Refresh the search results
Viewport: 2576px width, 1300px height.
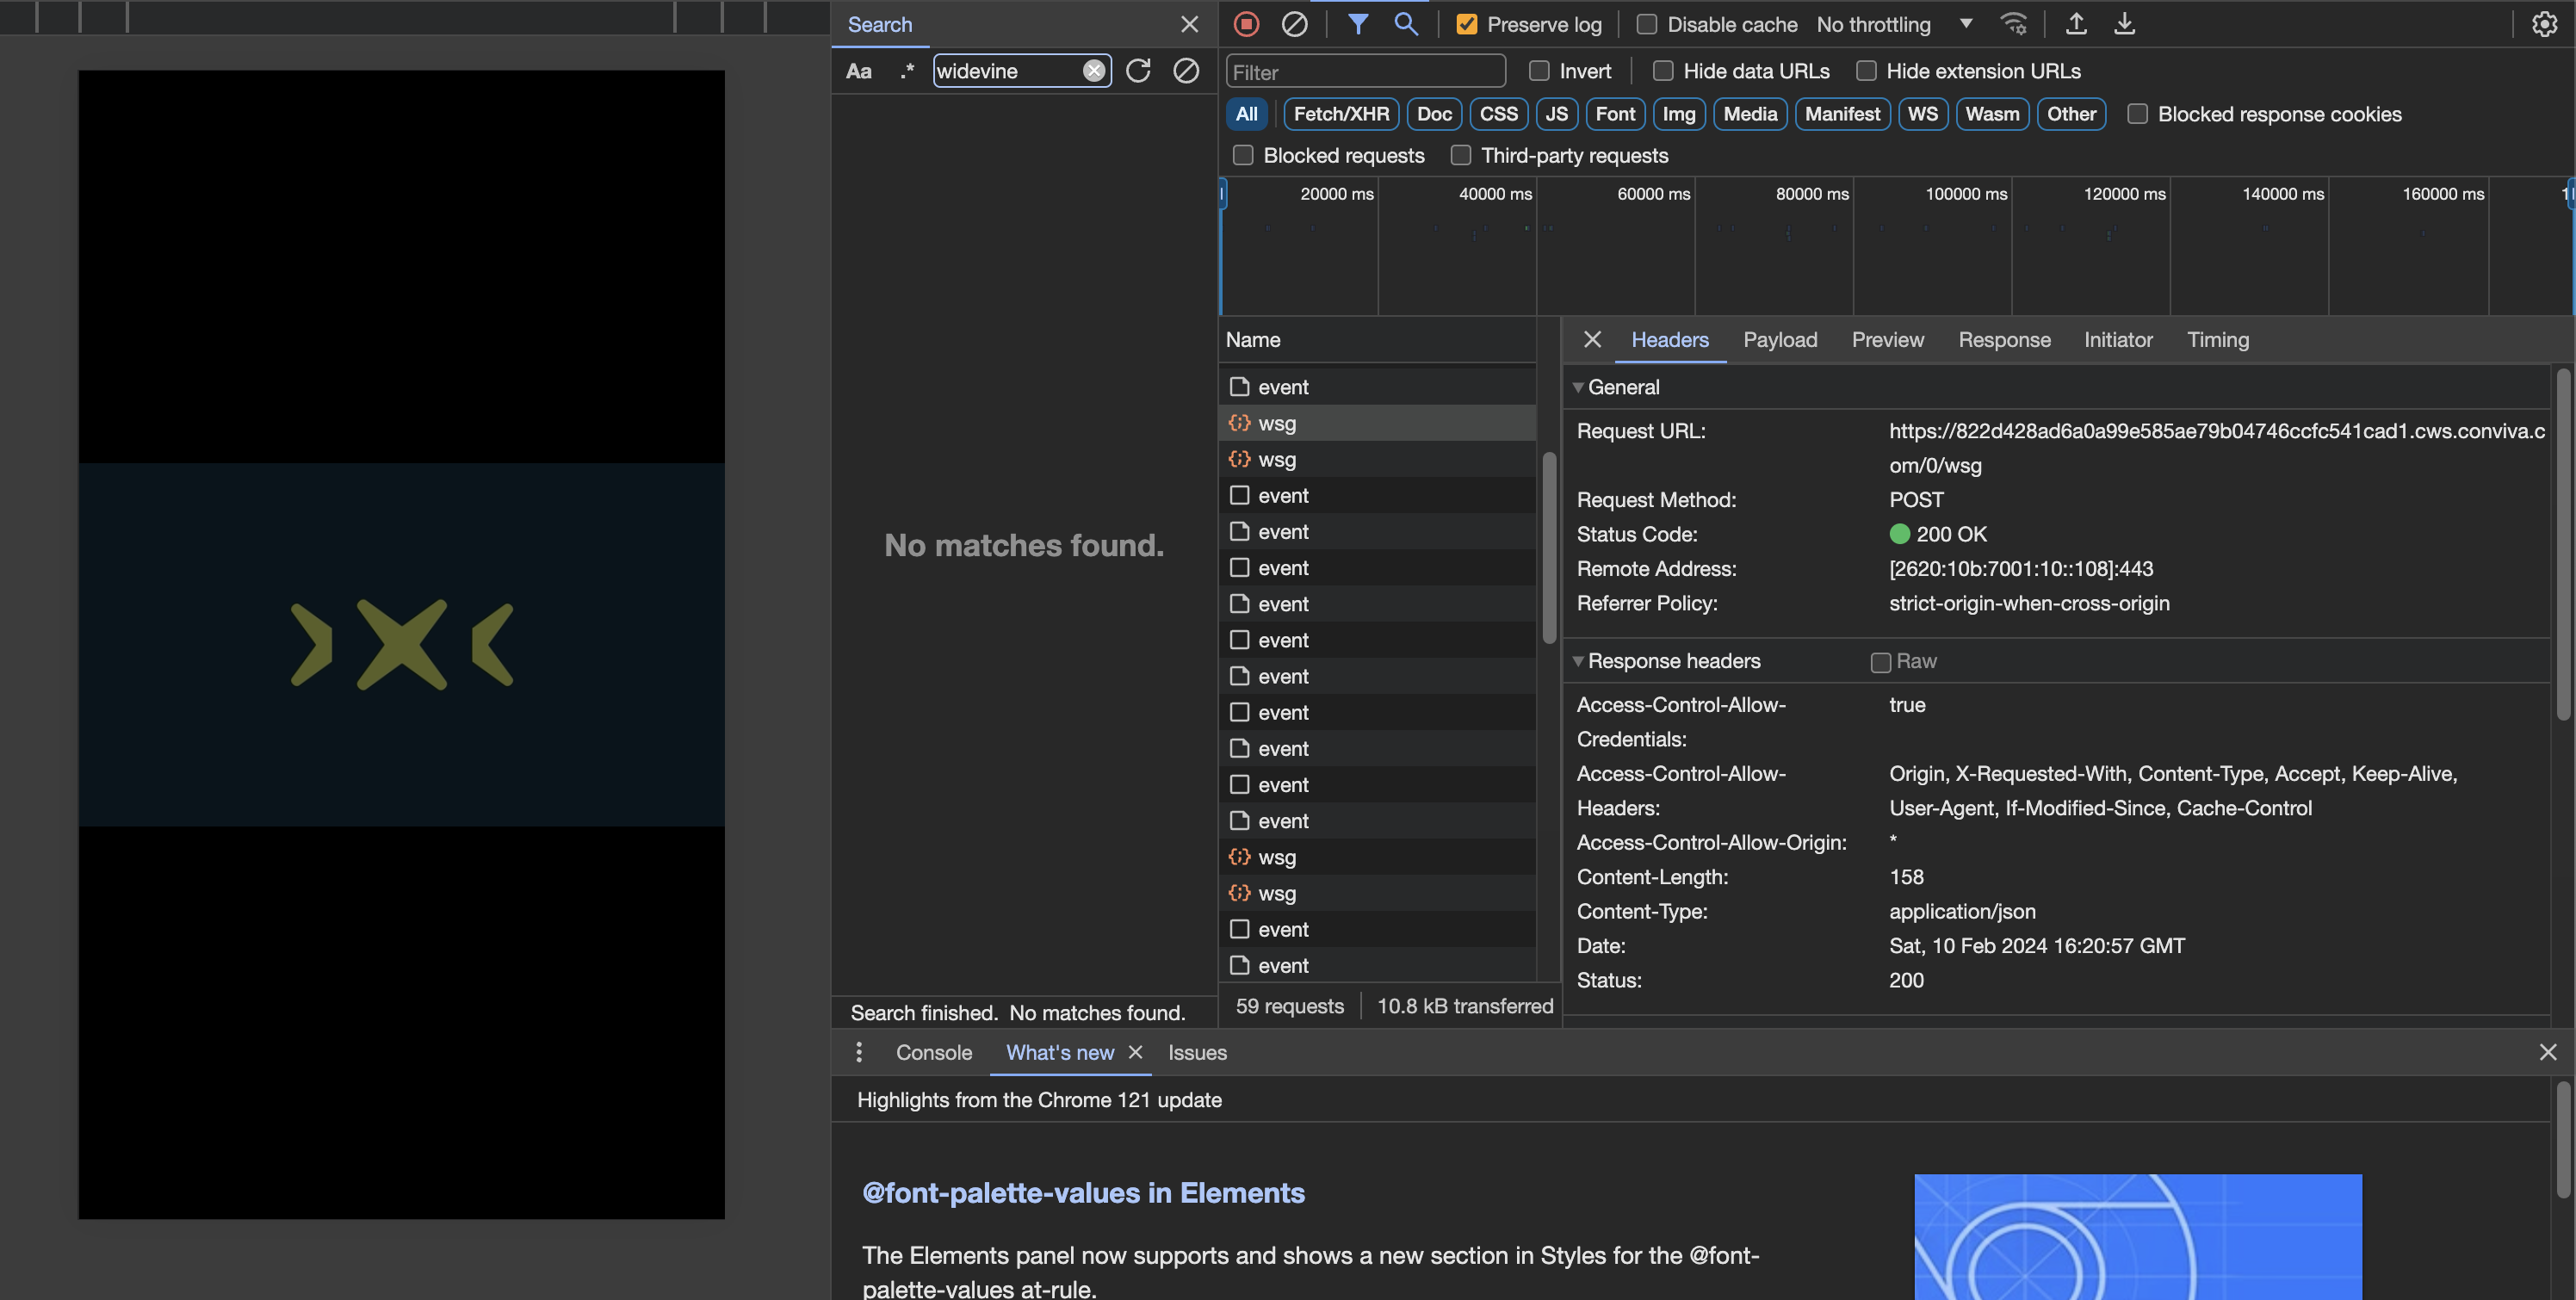pos(1138,71)
